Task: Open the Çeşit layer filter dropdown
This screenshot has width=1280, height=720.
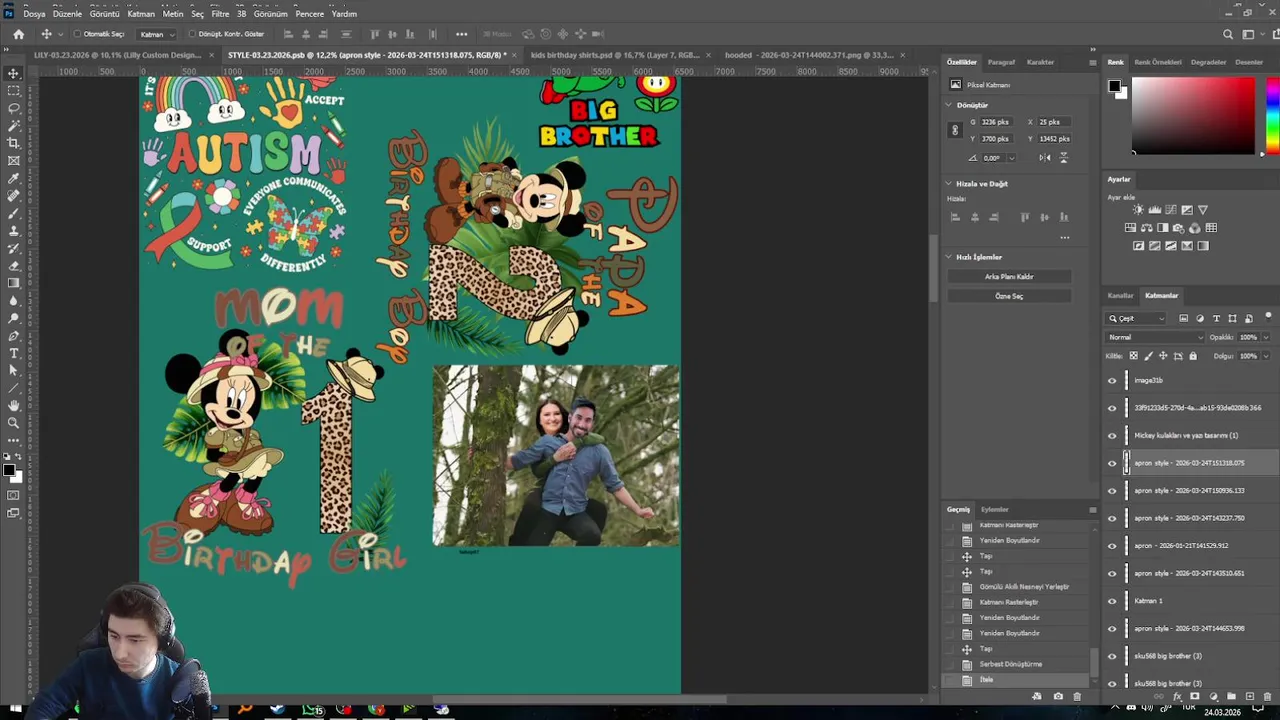Action: (1137, 318)
